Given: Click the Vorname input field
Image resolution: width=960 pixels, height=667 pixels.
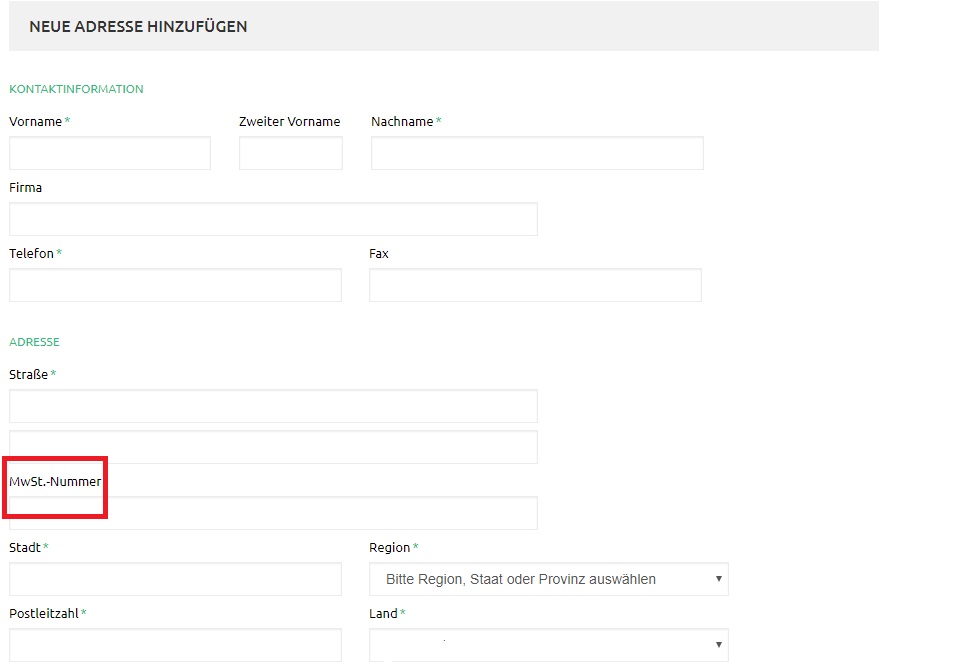Looking at the screenshot, I should click(x=110, y=153).
